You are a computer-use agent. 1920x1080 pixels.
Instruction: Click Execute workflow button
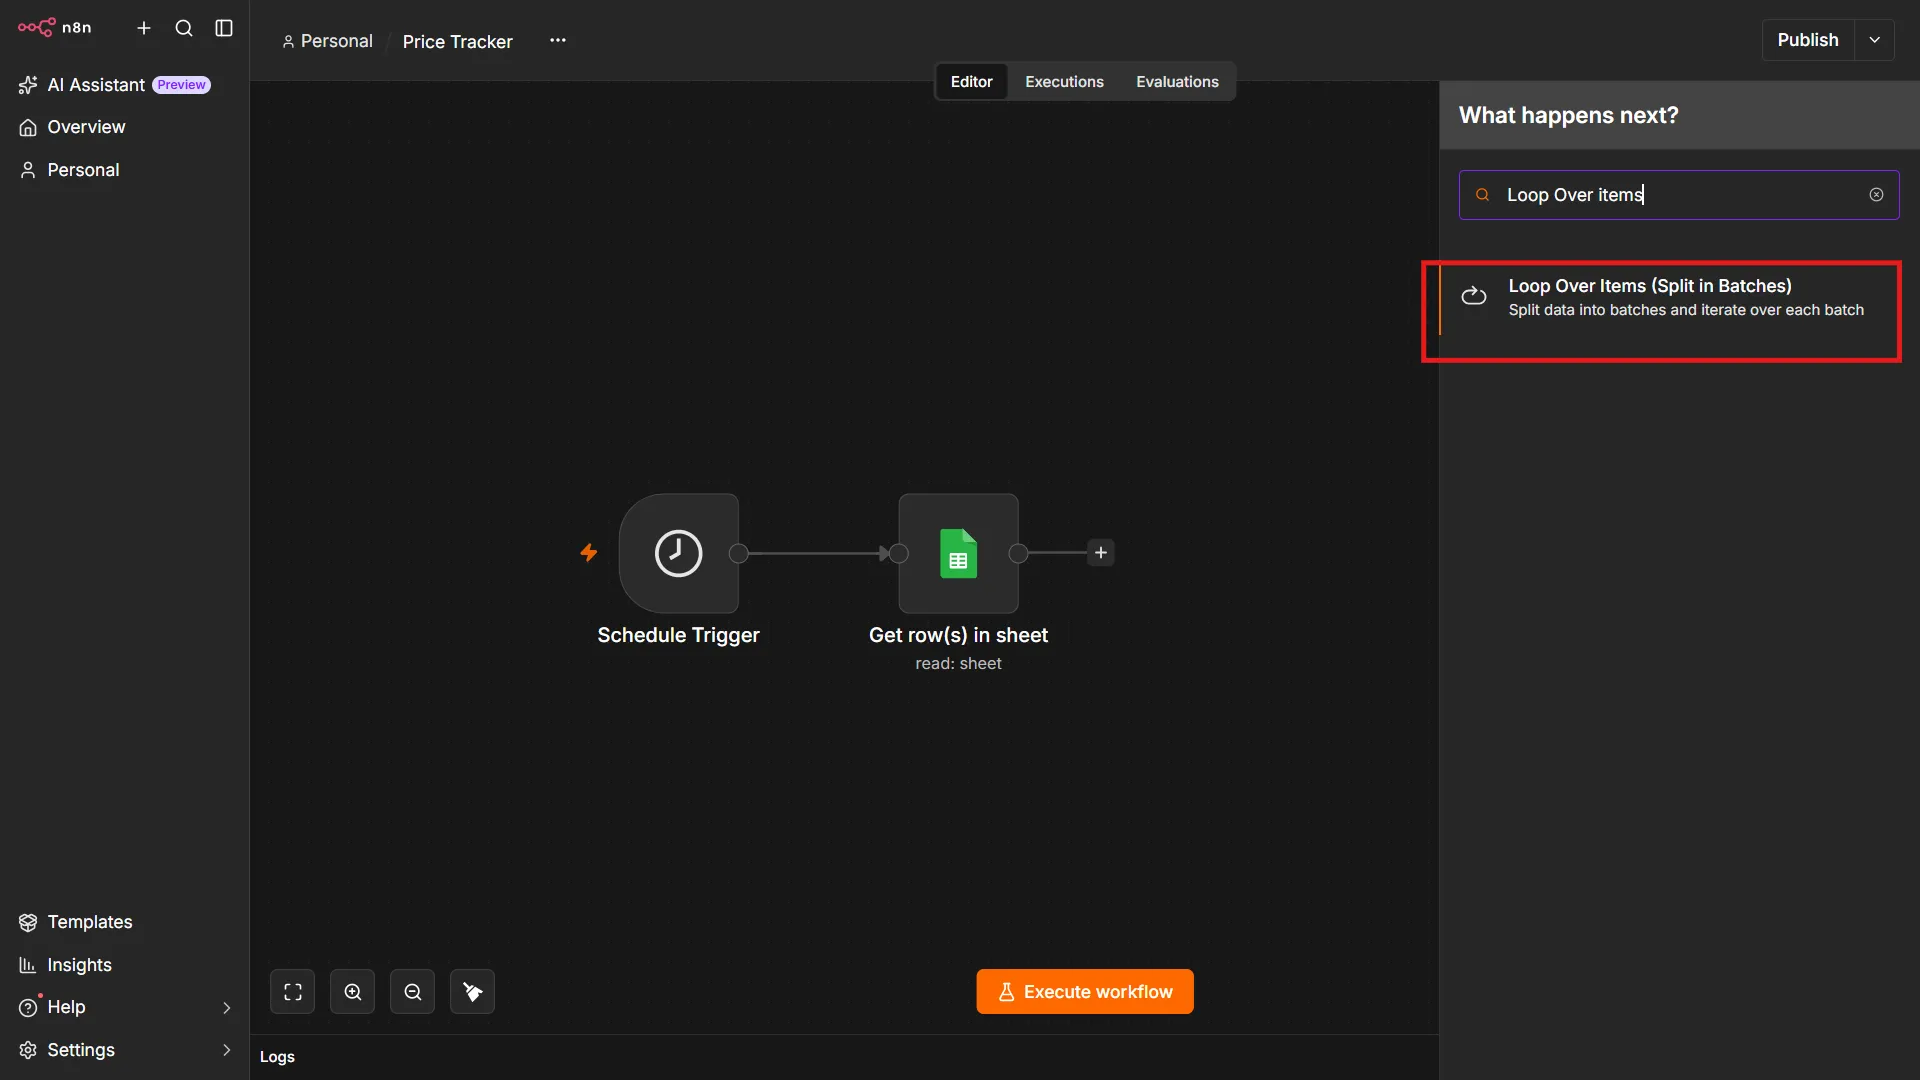pyautogui.click(x=1085, y=991)
